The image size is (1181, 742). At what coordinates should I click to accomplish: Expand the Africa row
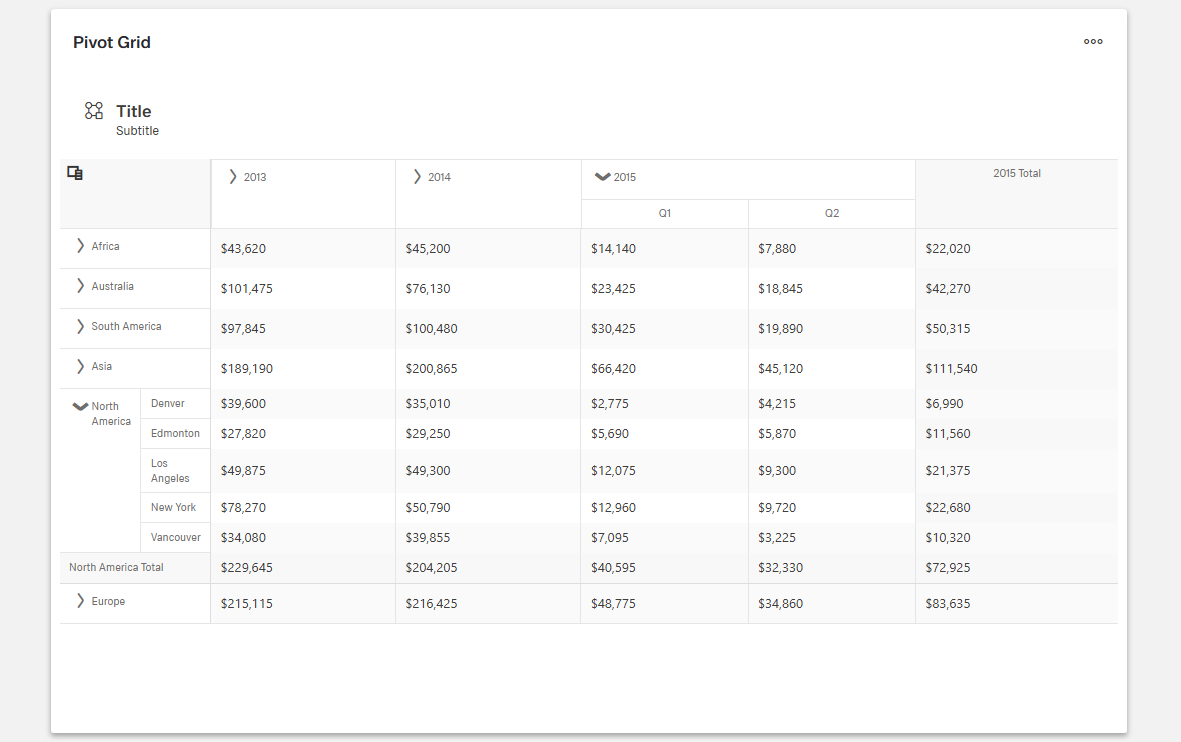[x=81, y=246]
